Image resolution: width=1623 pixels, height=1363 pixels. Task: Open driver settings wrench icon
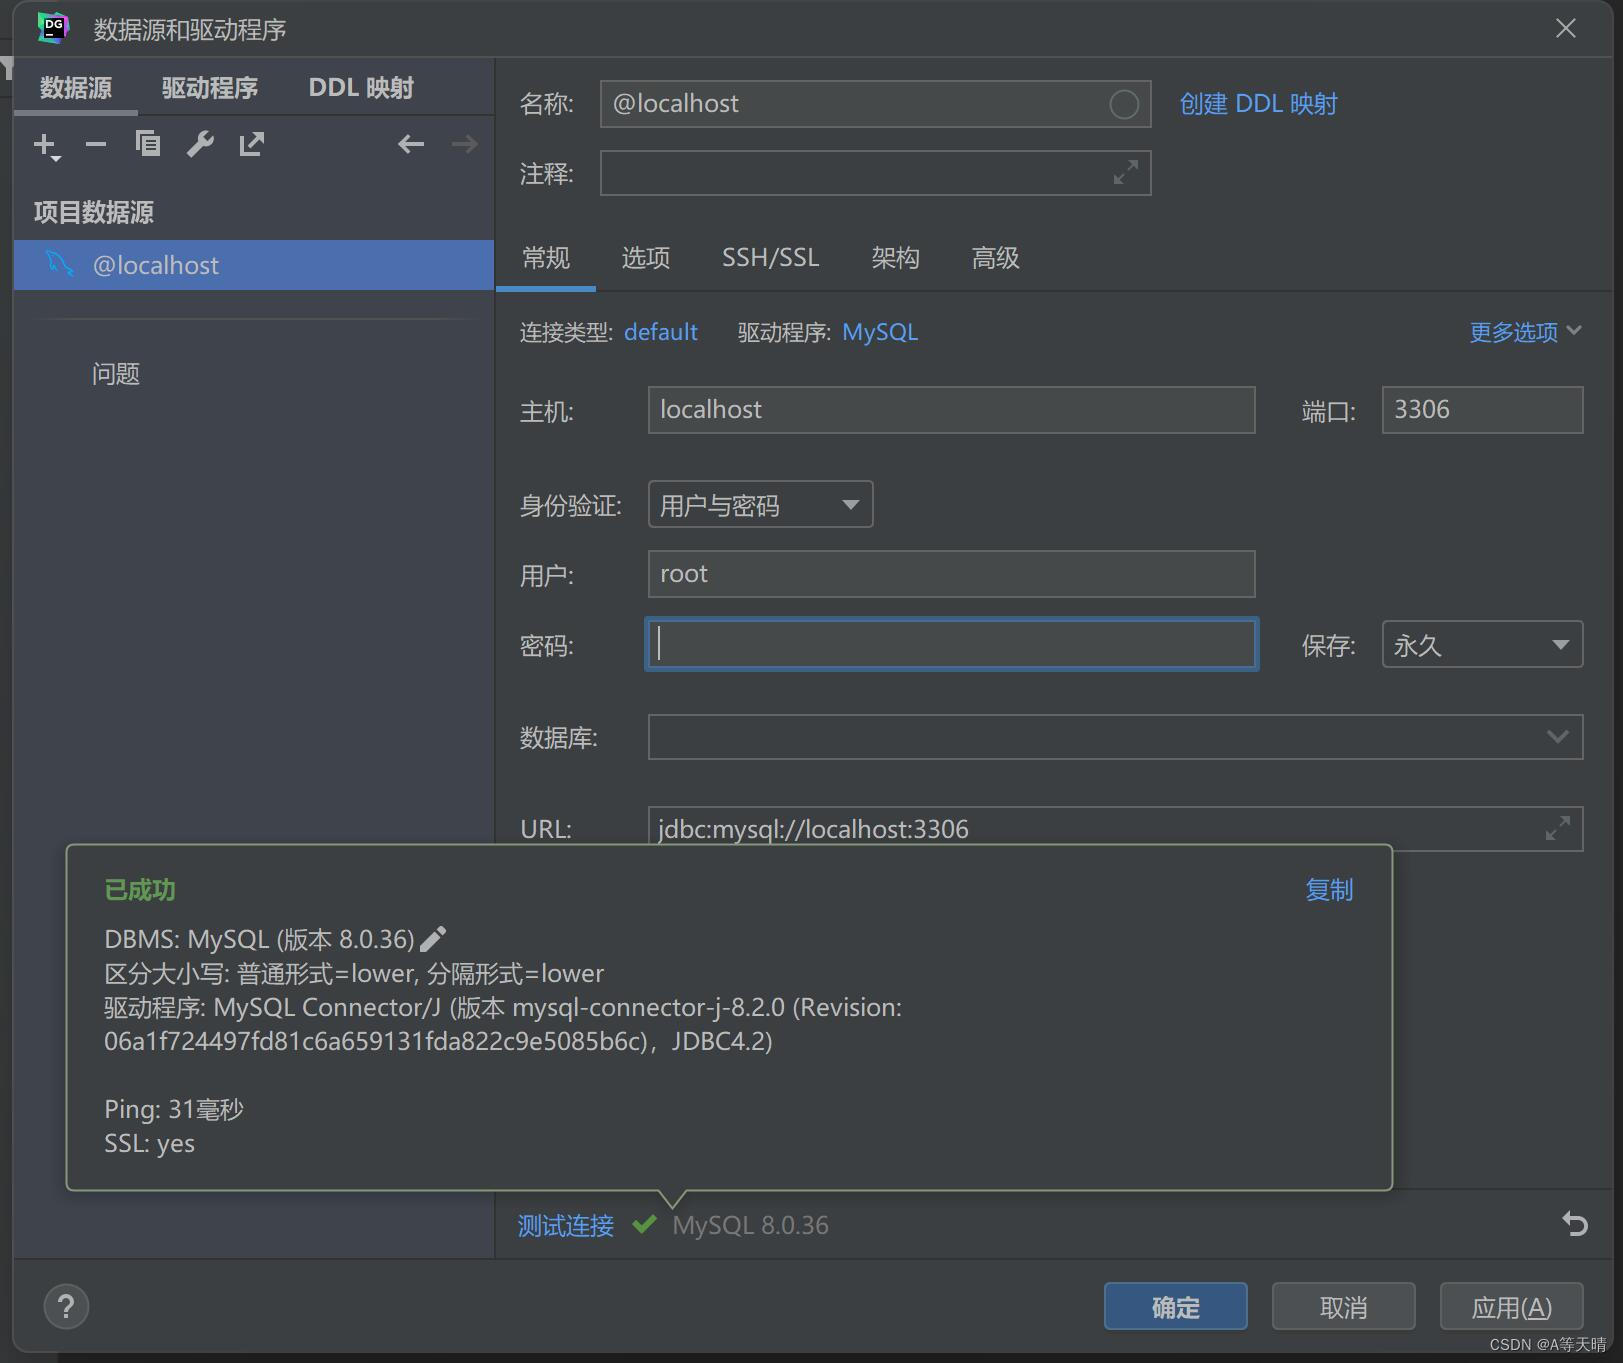click(x=200, y=144)
